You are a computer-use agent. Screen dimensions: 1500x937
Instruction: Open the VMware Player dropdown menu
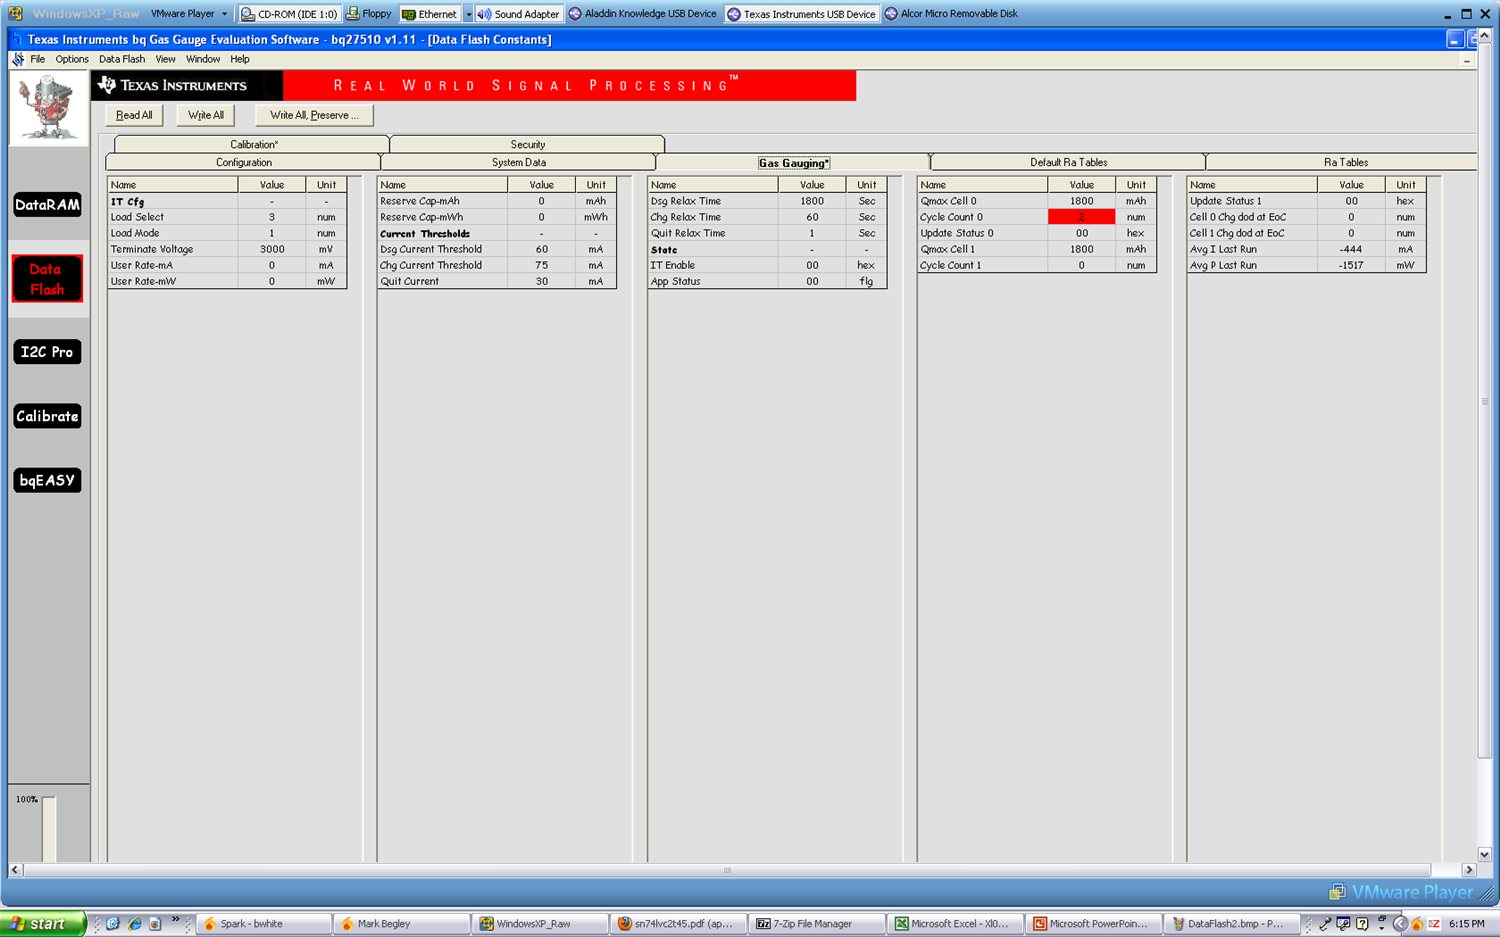188,14
